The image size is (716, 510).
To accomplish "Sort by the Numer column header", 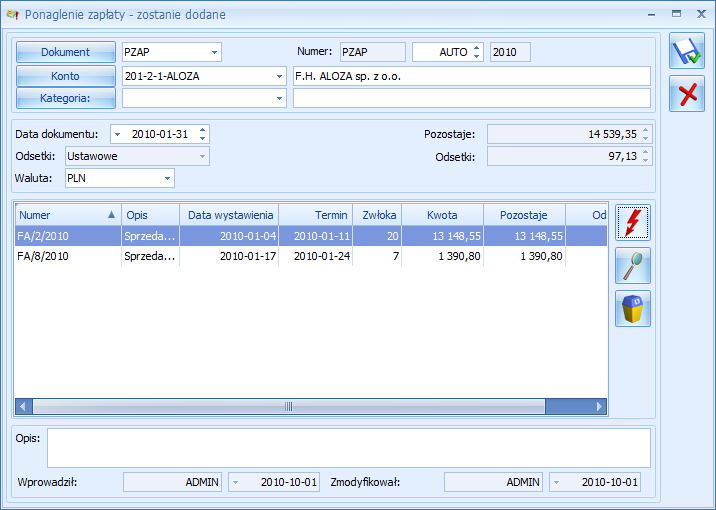I will (68, 215).
